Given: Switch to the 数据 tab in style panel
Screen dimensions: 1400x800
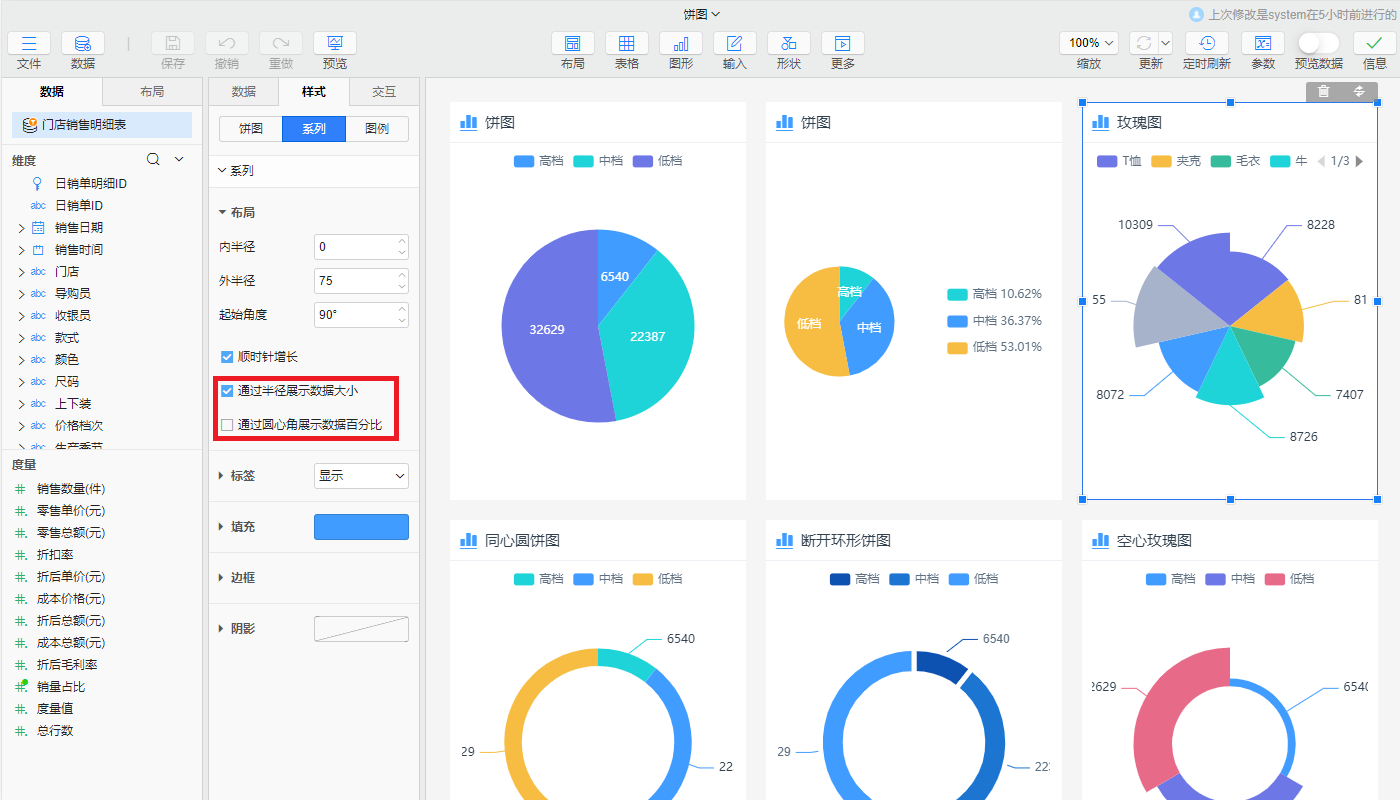Looking at the screenshot, I should (x=244, y=92).
